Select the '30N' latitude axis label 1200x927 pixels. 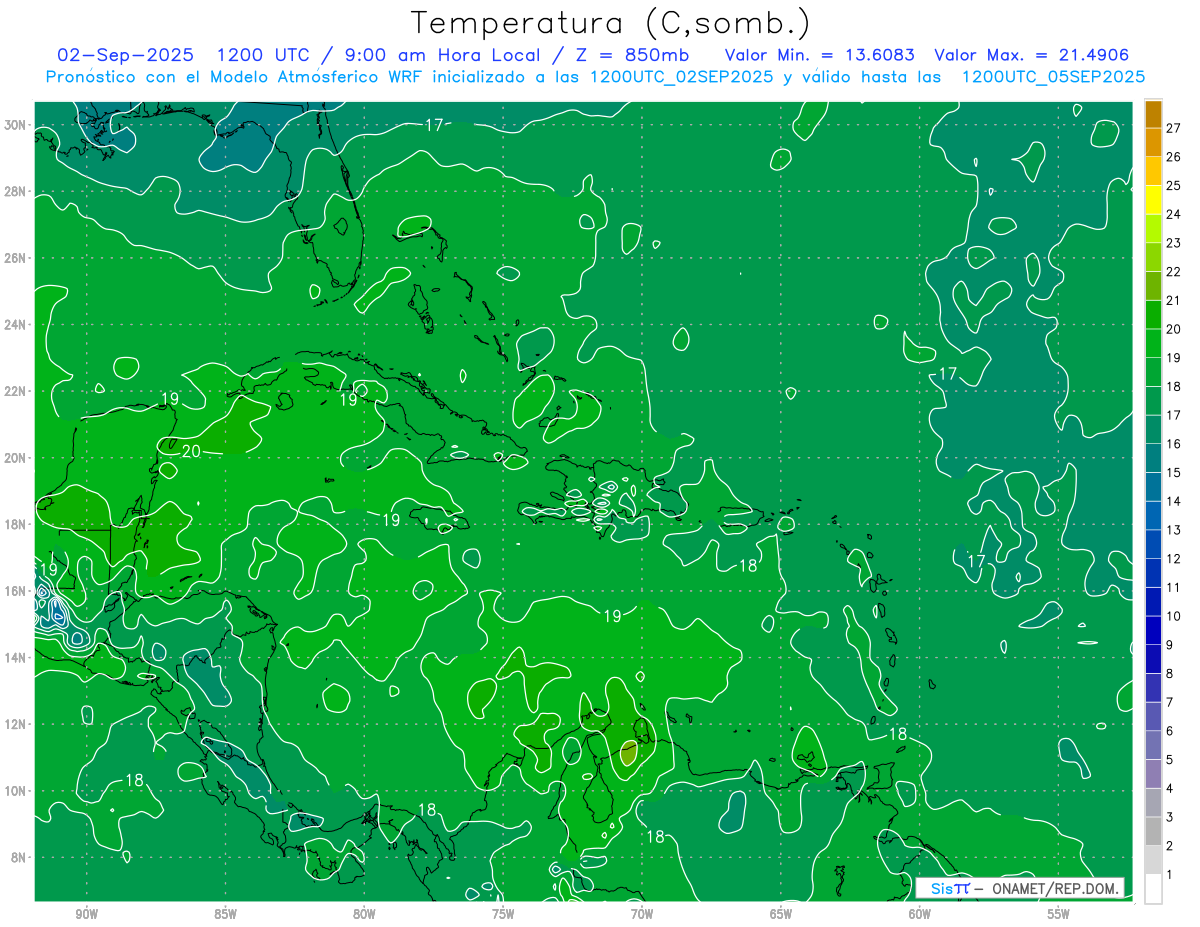[16, 124]
